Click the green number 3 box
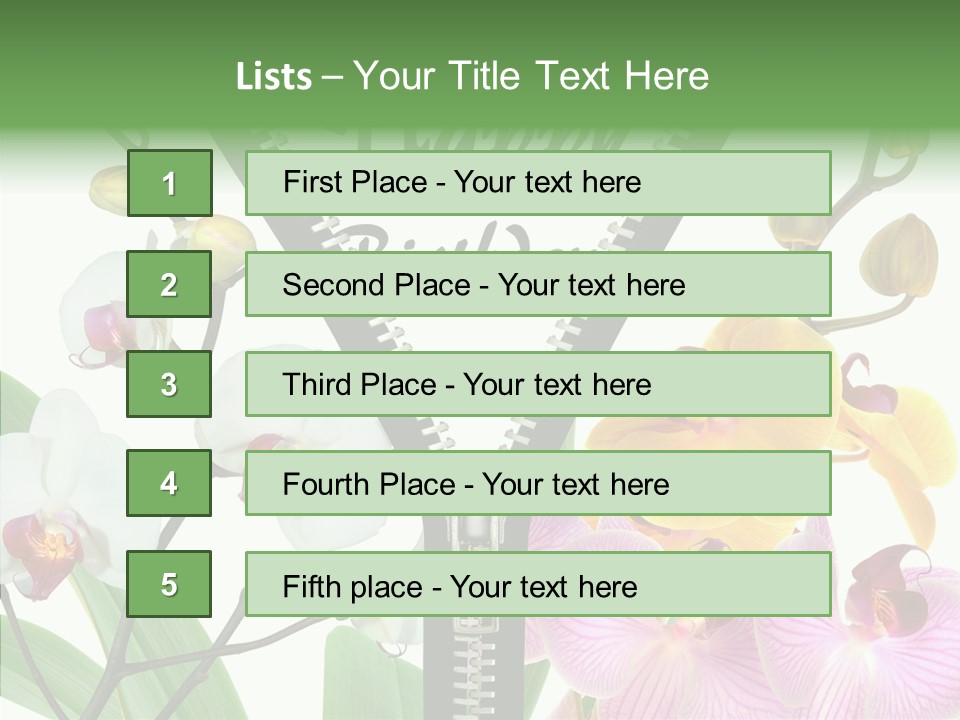The width and height of the screenshot is (960, 720). pyautogui.click(x=169, y=384)
